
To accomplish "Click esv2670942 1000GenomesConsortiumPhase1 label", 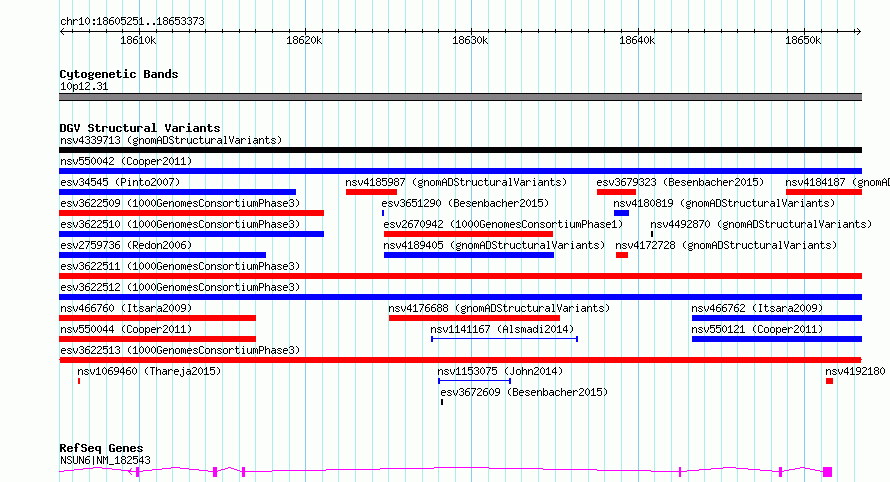I will click(503, 224).
